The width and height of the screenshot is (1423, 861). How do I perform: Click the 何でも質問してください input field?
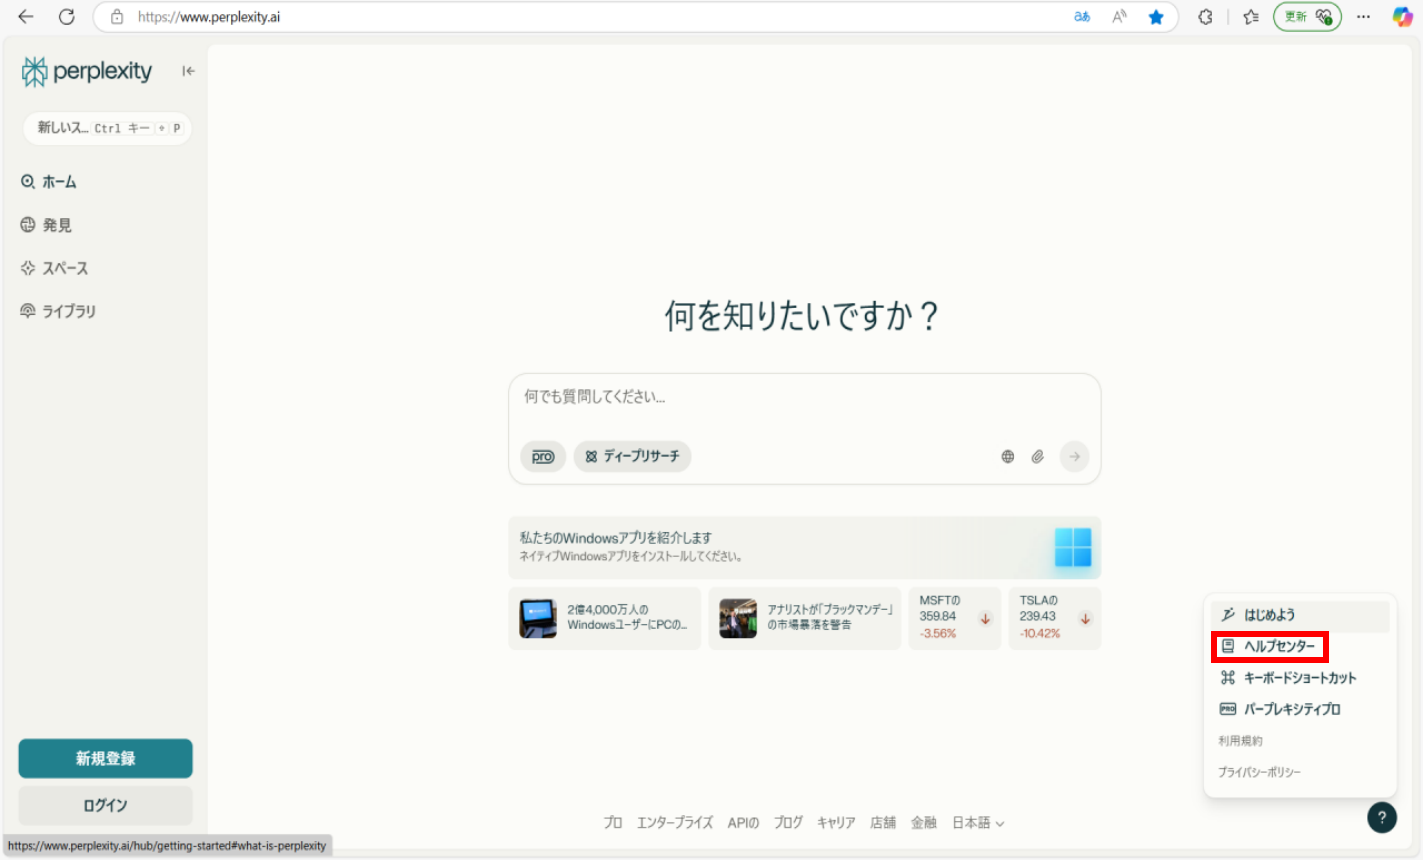pos(804,398)
